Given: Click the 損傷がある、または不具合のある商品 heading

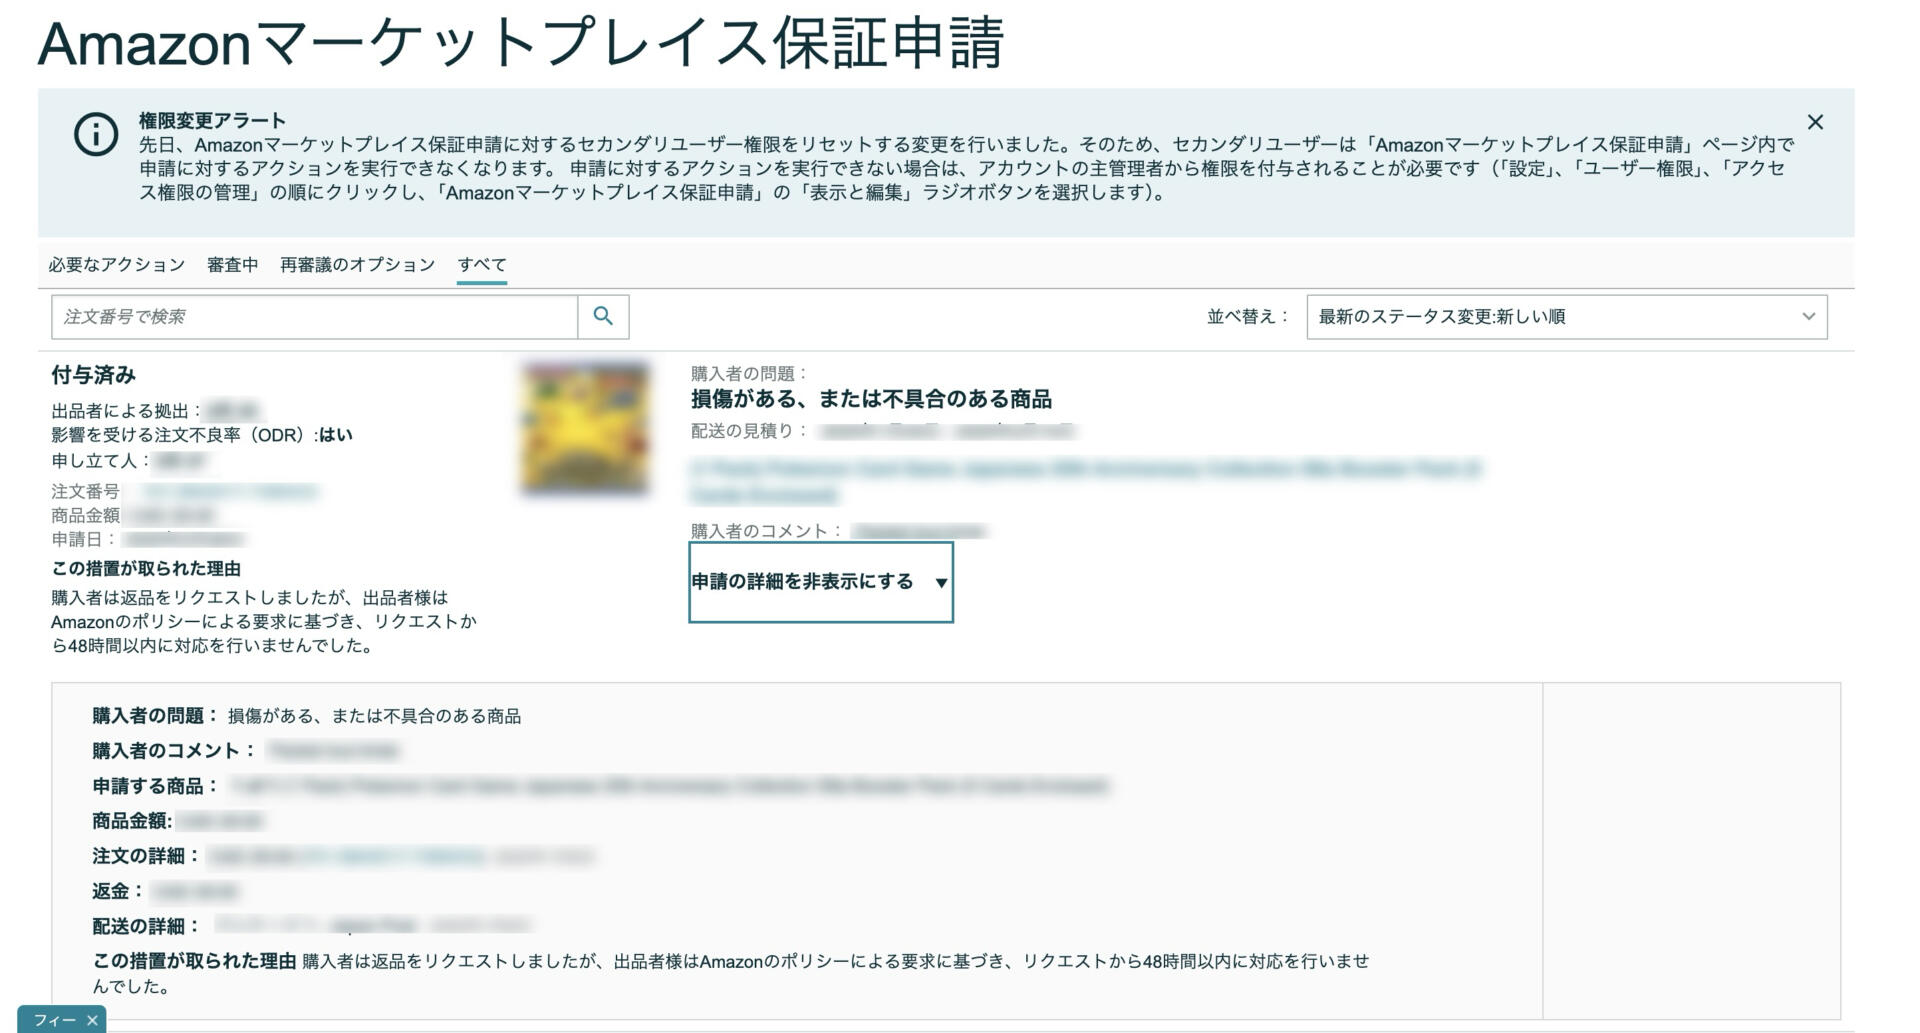Looking at the screenshot, I should click(x=871, y=399).
